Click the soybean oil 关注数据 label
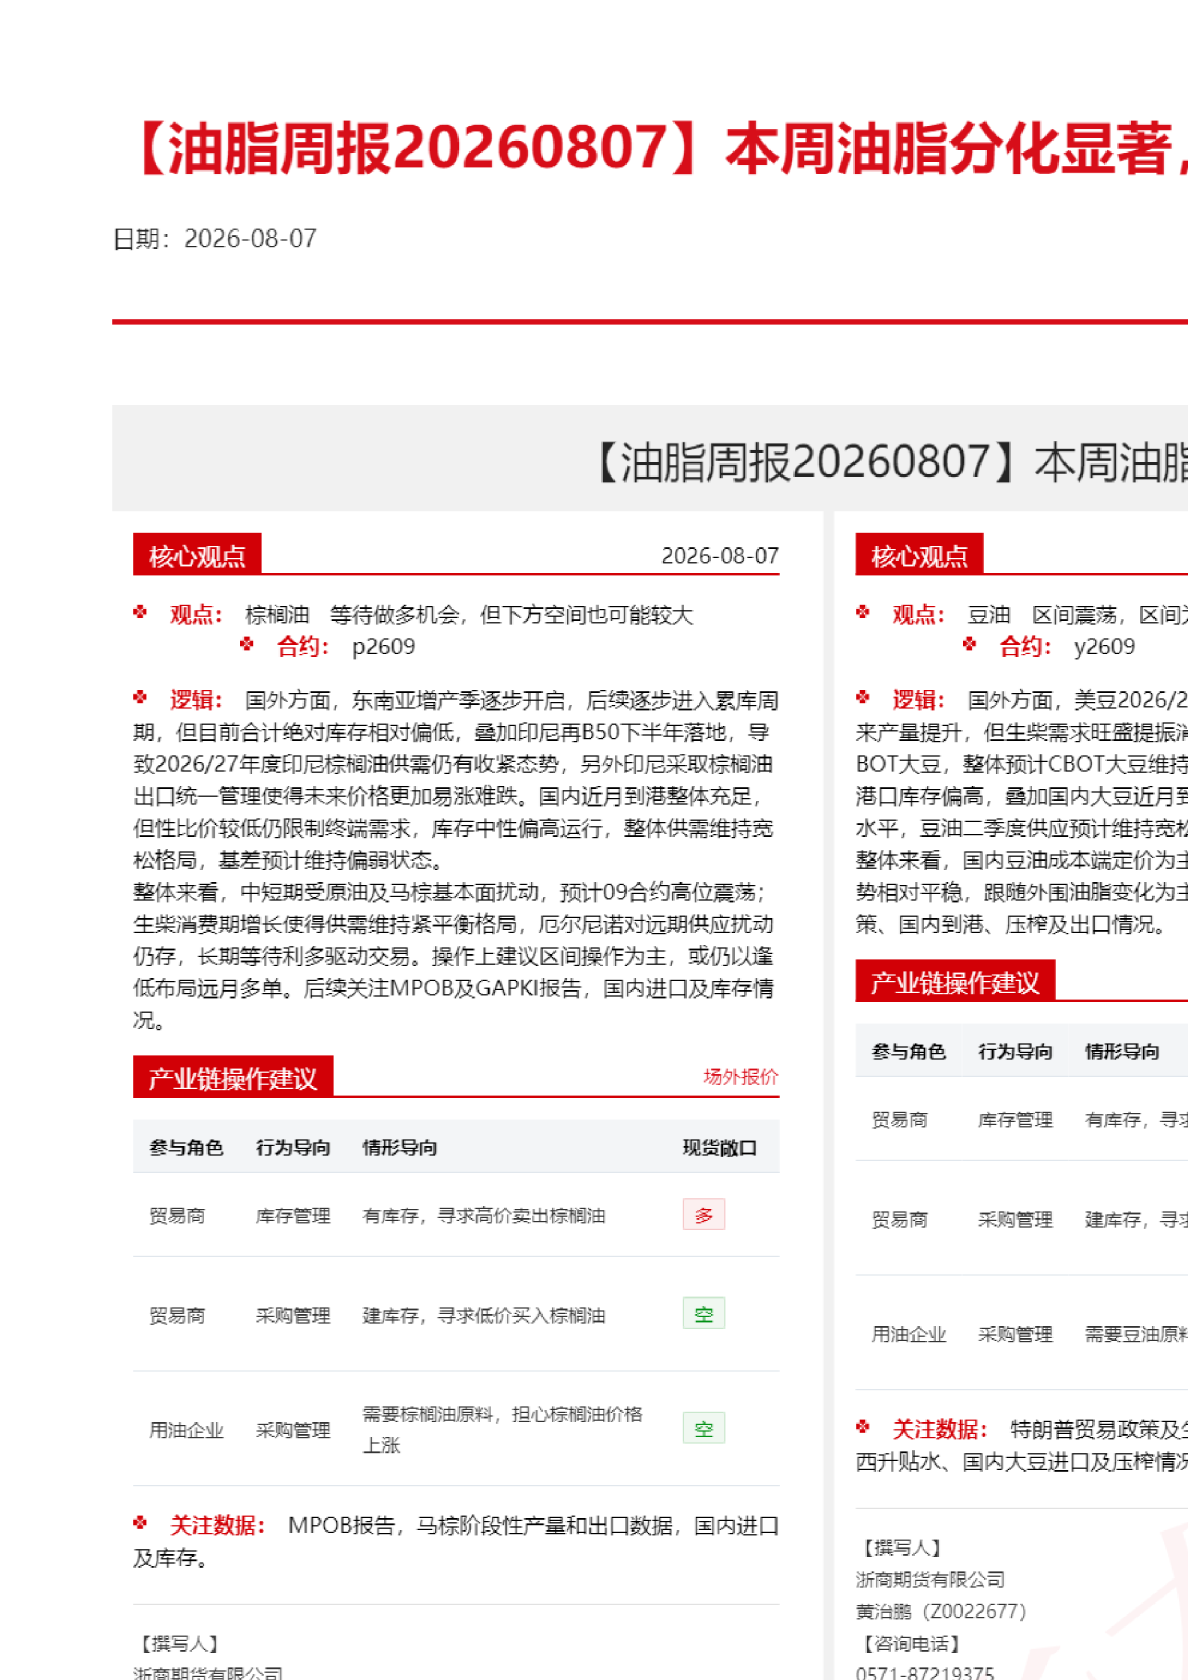Screen dimensions: 1188x1680 pyautogui.click(x=940, y=1429)
